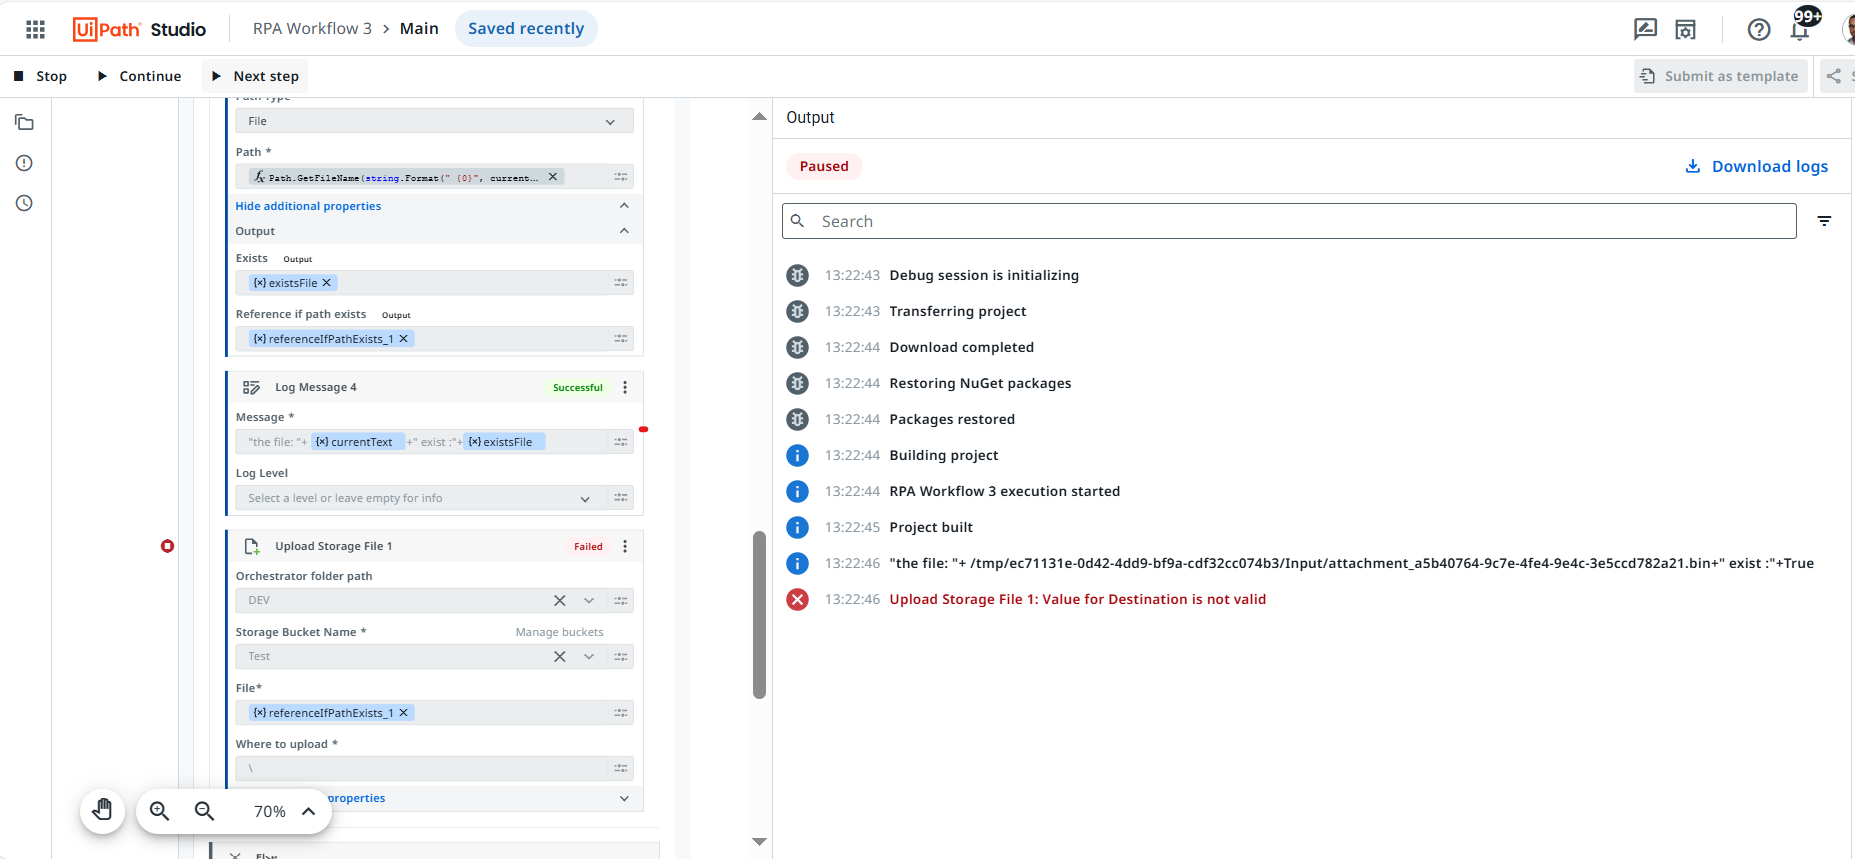This screenshot has height=859, width=1855.
Task: Click the Where to upload input field
Action: (x=421, y=769)
